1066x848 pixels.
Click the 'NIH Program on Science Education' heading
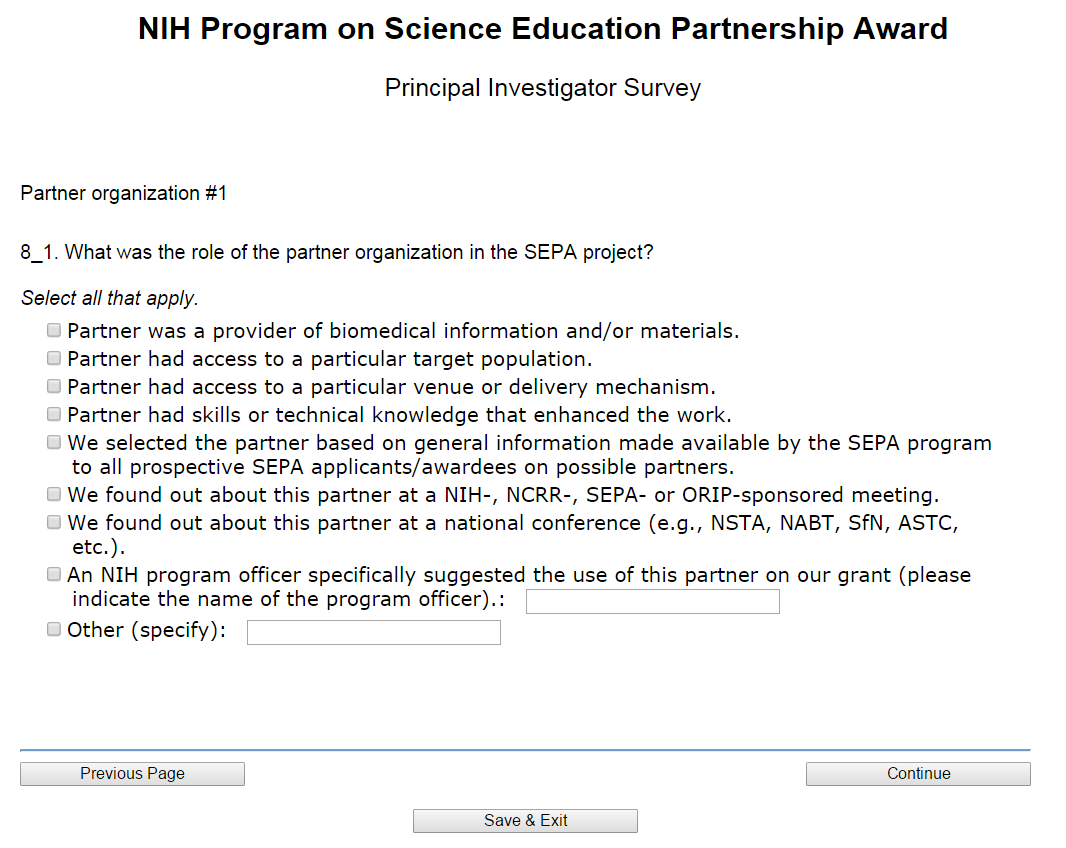point(543,29)
